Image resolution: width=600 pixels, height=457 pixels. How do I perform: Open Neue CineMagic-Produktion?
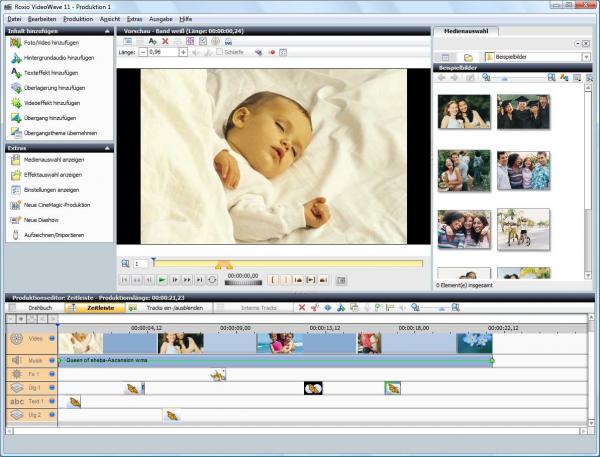click(x=55, y=204)
